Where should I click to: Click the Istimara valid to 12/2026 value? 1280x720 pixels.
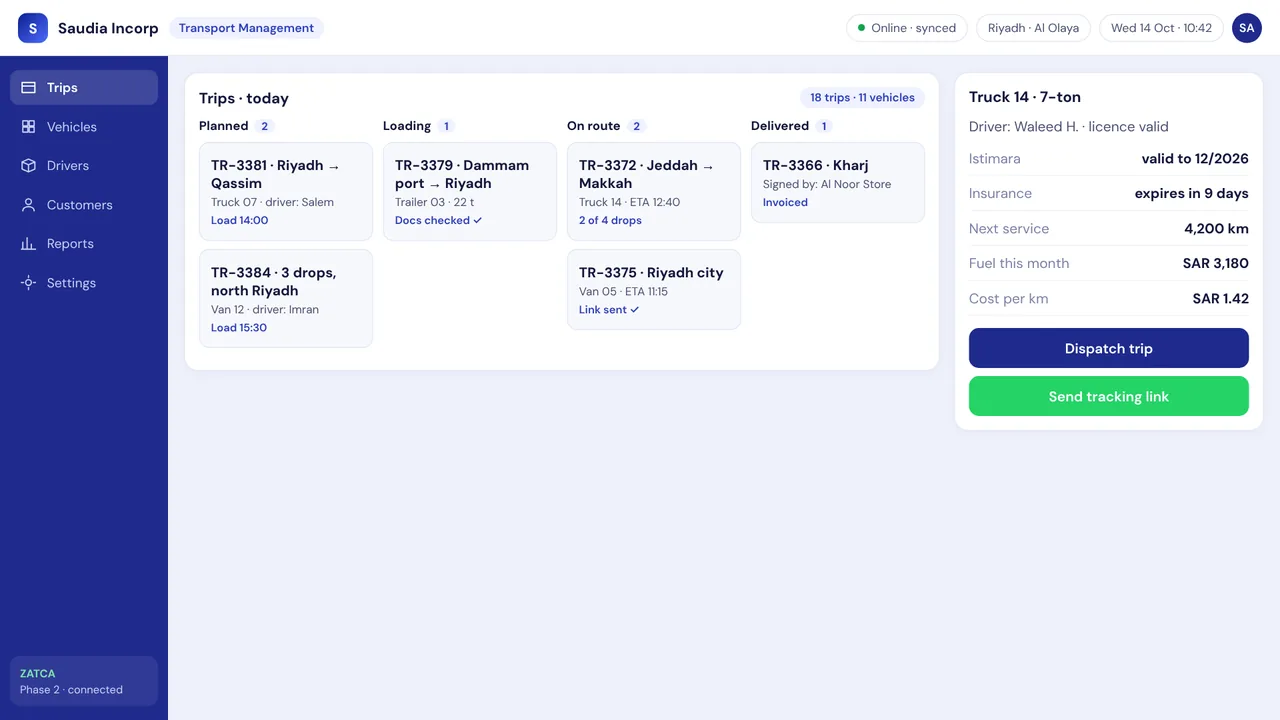coord(1195,159)
